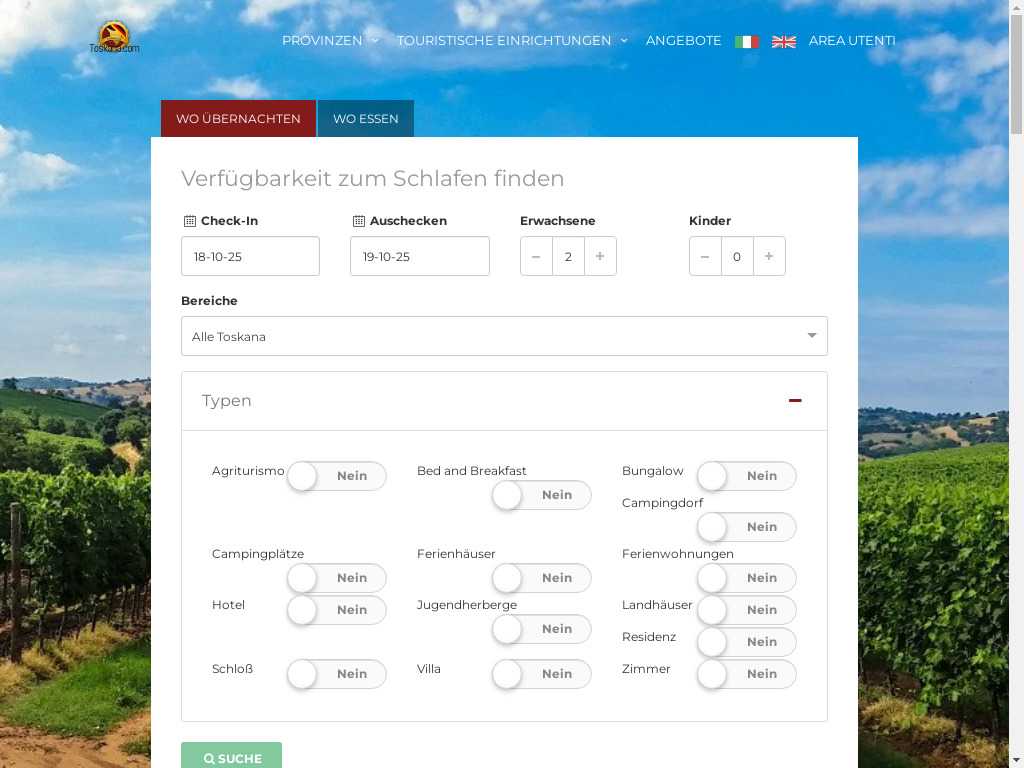
Task: Decrease adults count with minus icon
Action: click(536, 256)
